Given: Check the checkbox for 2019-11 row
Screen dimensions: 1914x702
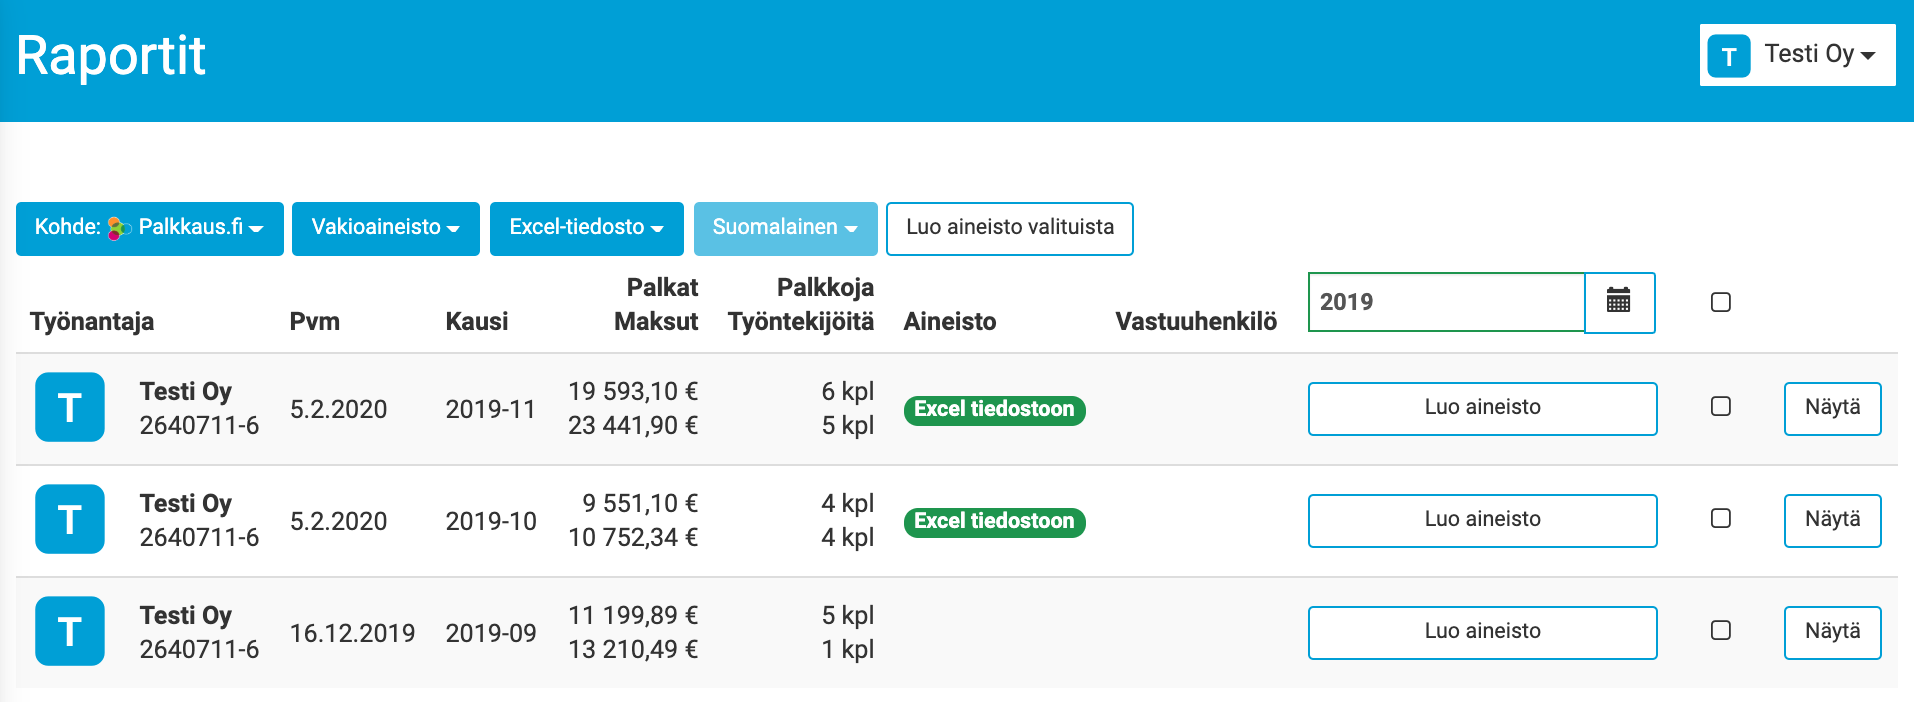Looking at the screenshot, I should pyautogui.click(x=1720, y=406).
